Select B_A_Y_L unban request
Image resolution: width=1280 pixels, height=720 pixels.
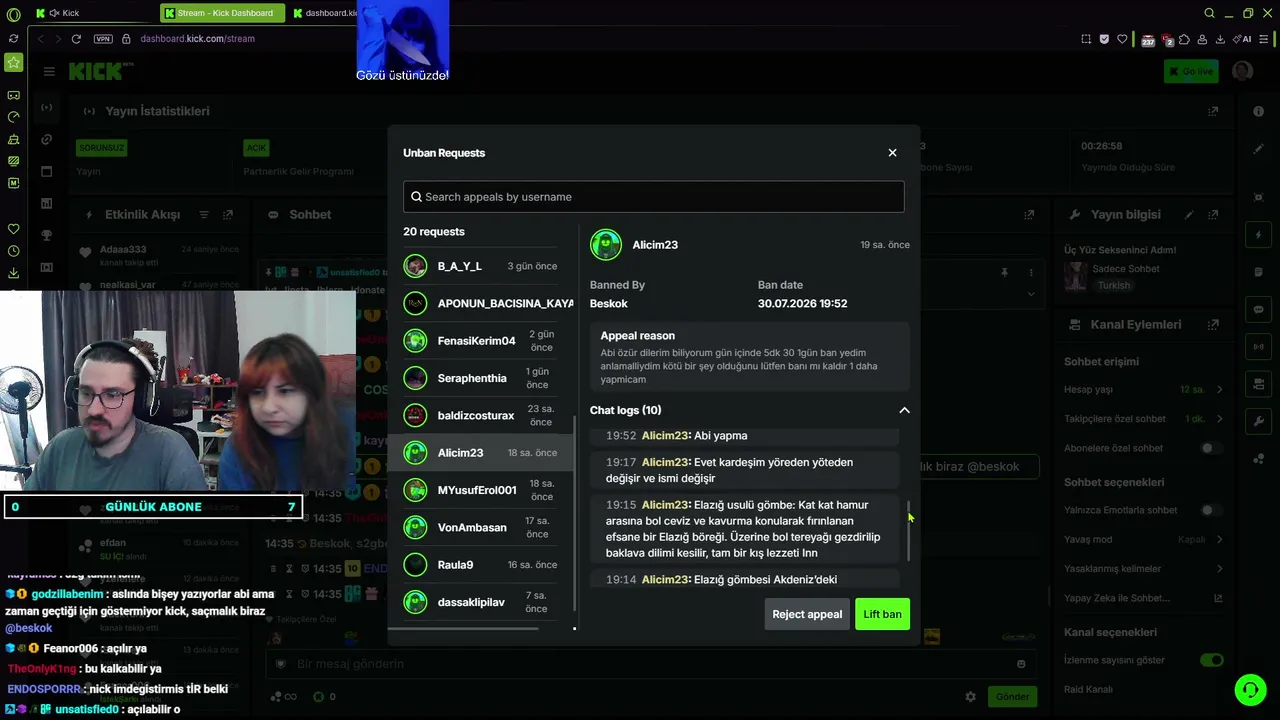pos(481,266)
